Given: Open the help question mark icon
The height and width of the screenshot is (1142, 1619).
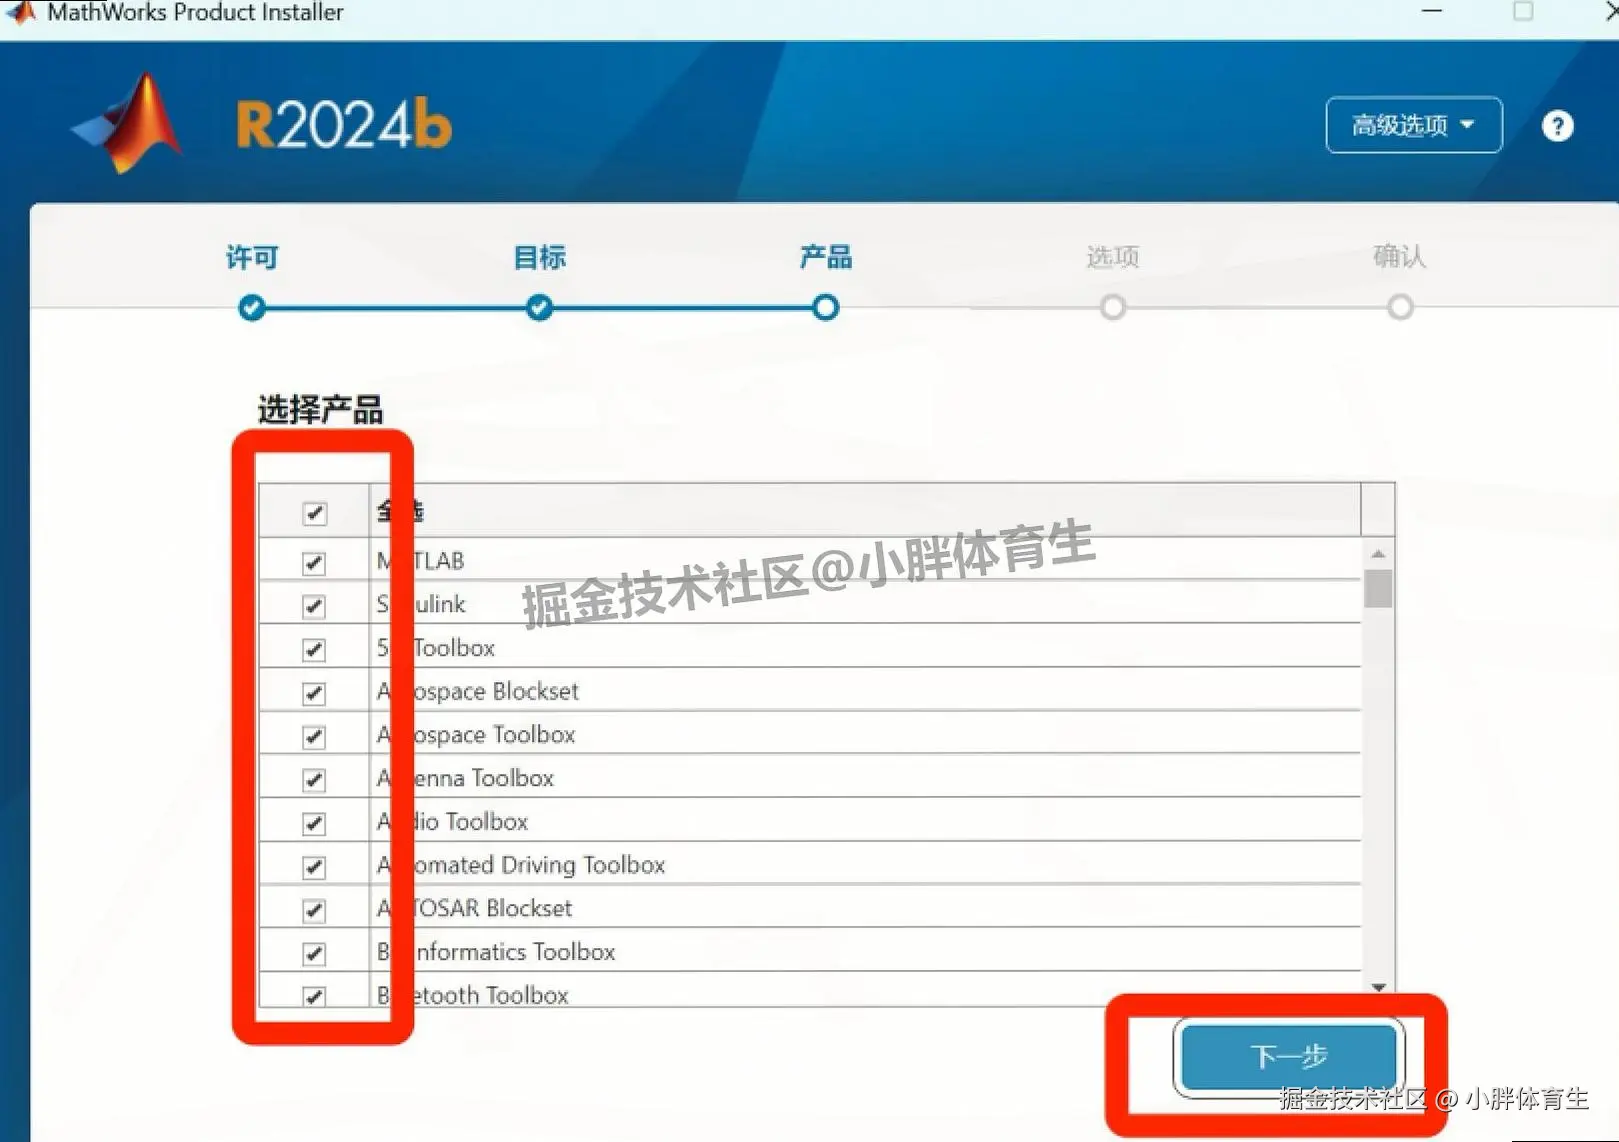Looking at the screenshot, I should [1556, 125].
